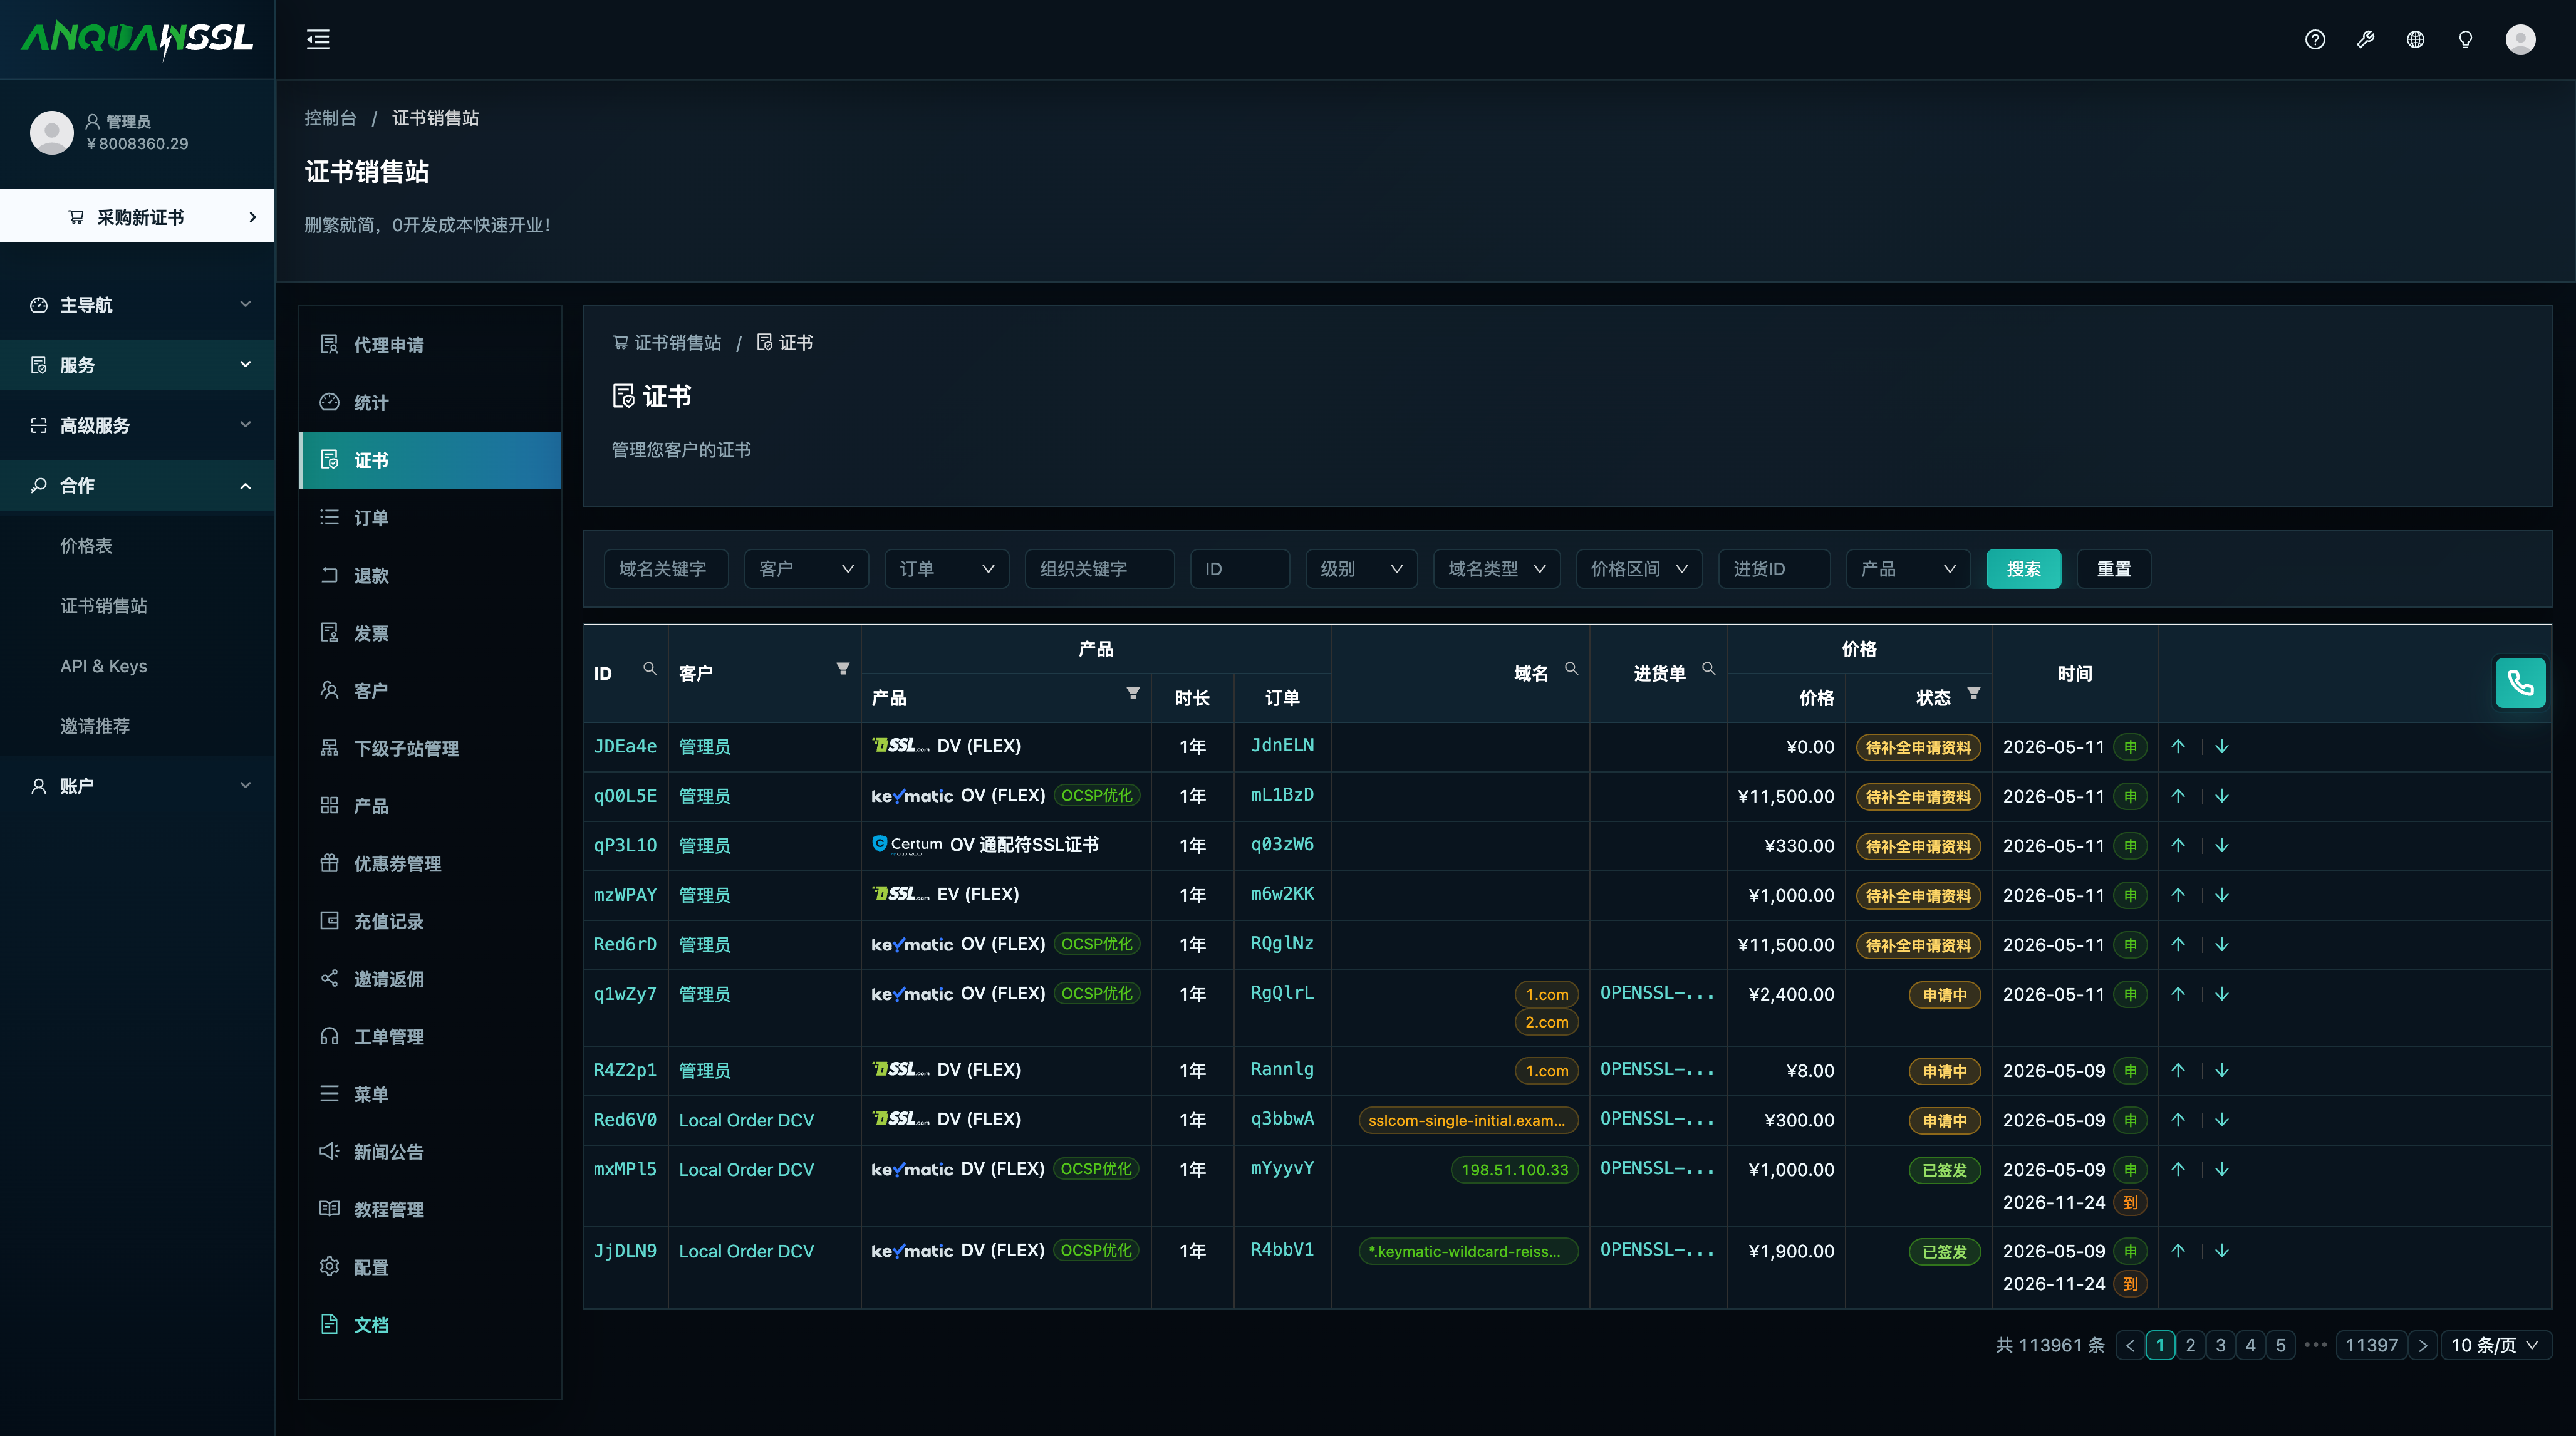
Task: Click down arrow for row q00L5E
Action: pyautogui.click(x=2222, y=797)
